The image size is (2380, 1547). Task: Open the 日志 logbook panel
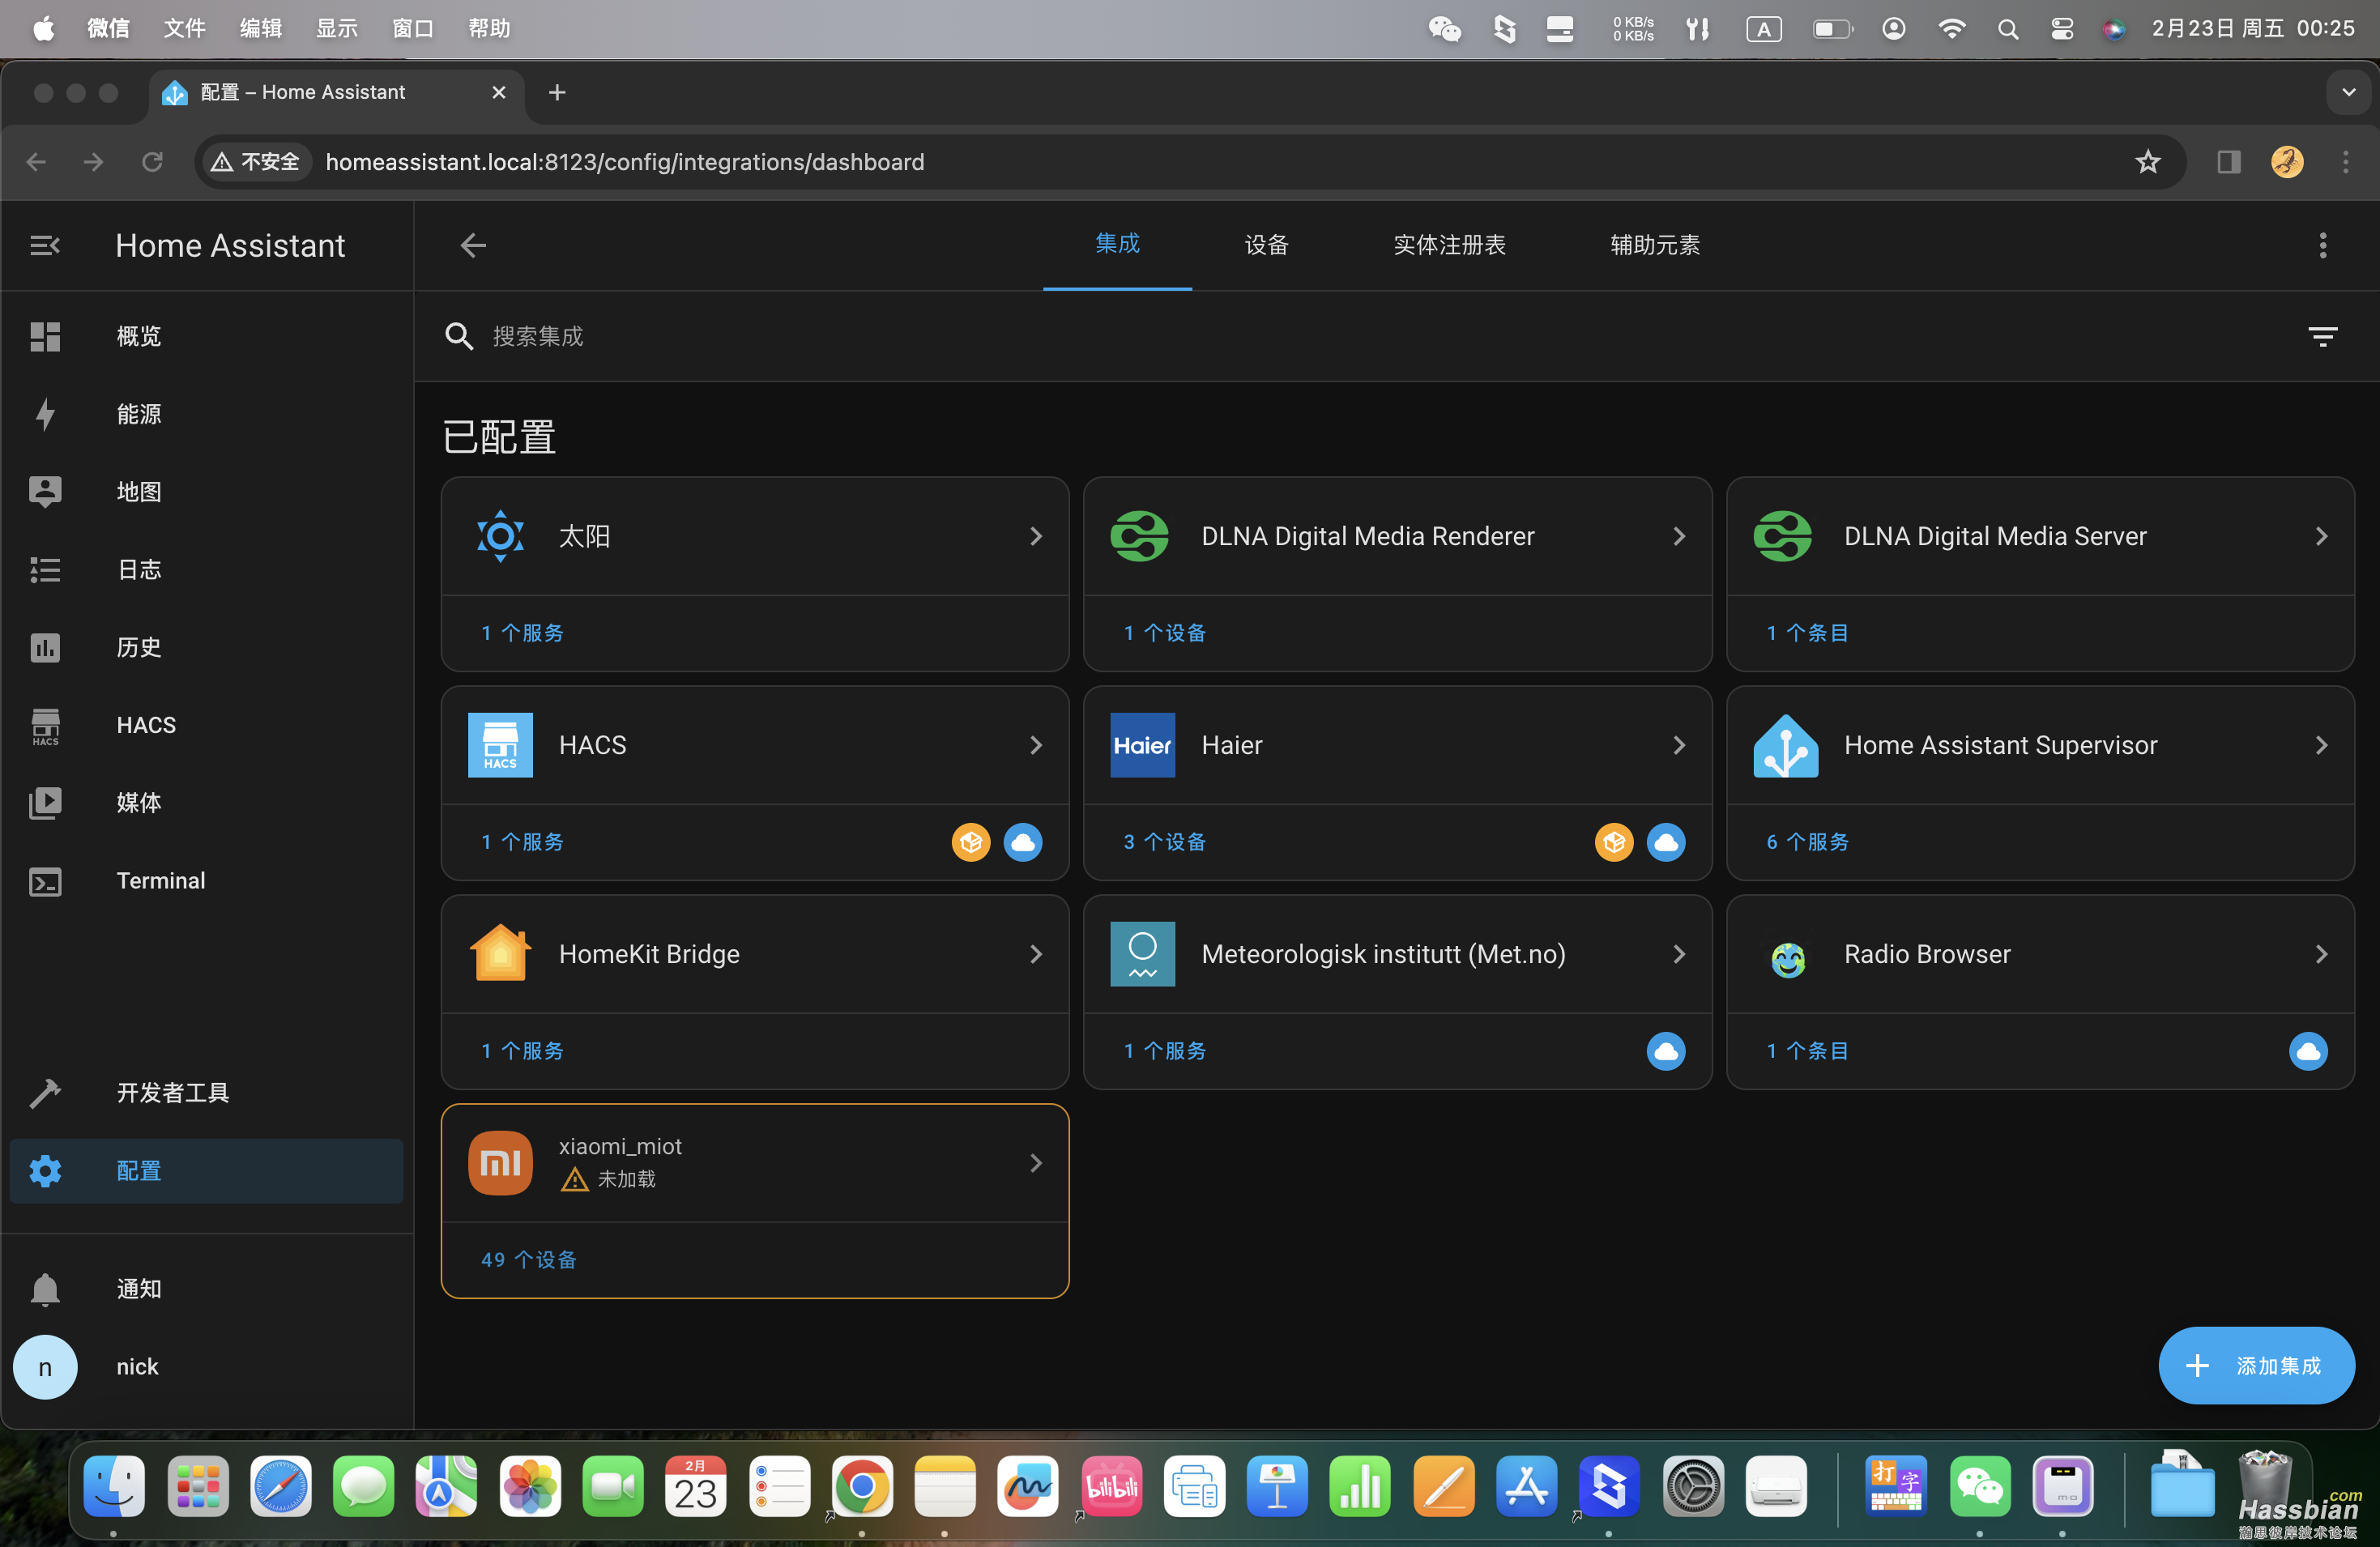206,570
